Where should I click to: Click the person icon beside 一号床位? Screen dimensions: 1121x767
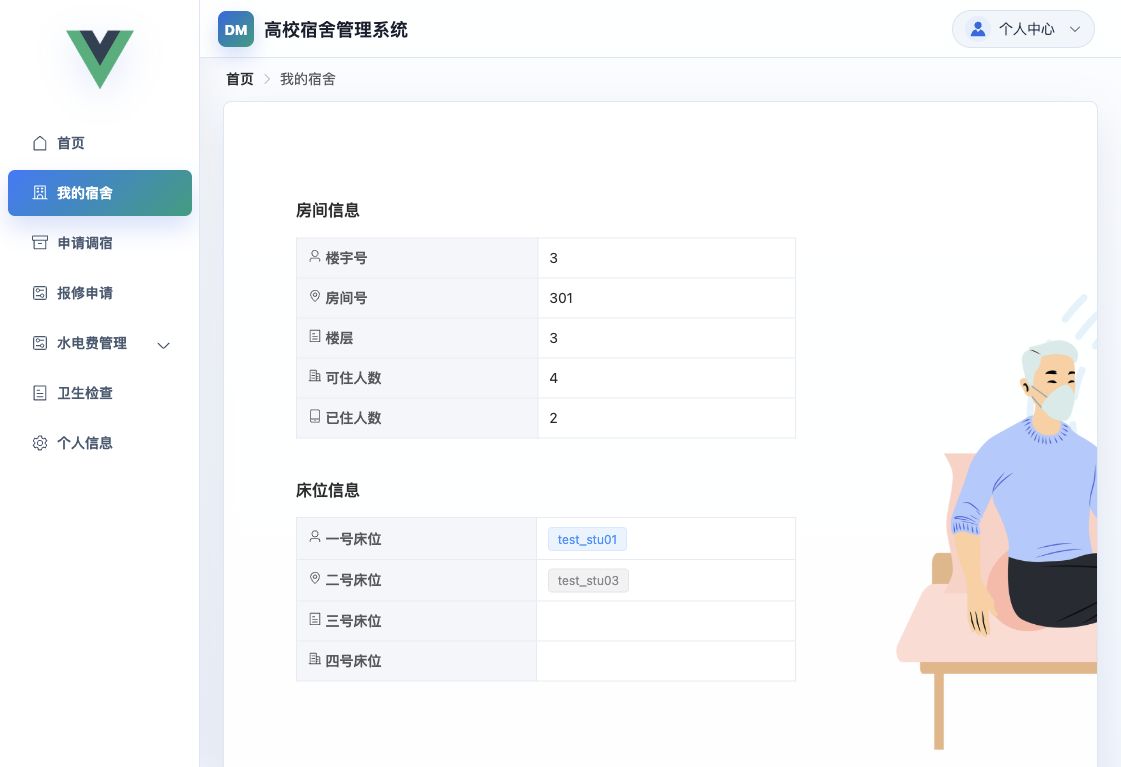pos(315,537)
